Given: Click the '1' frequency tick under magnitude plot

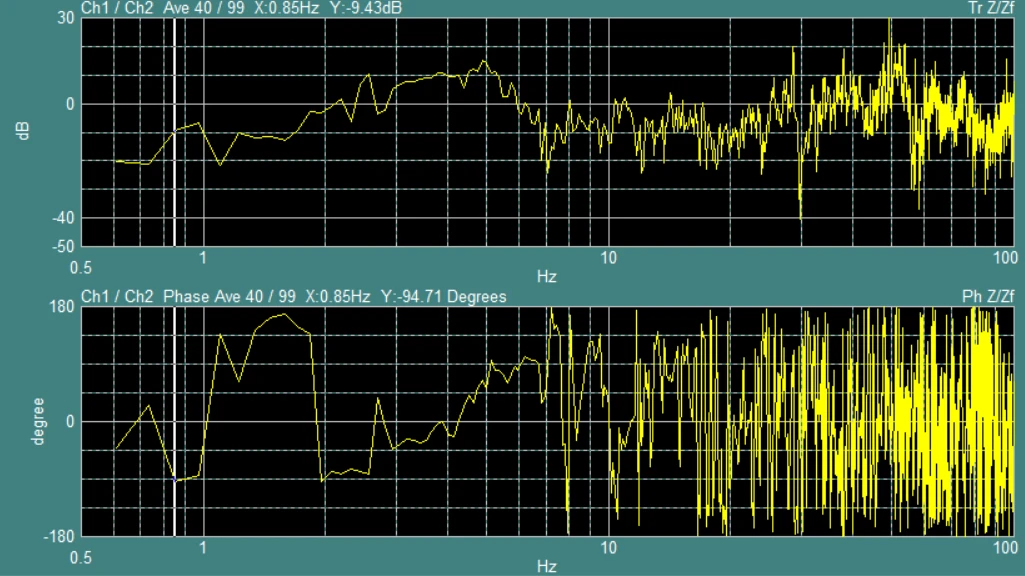Looking at the screenshot, I should coord(203,258).
